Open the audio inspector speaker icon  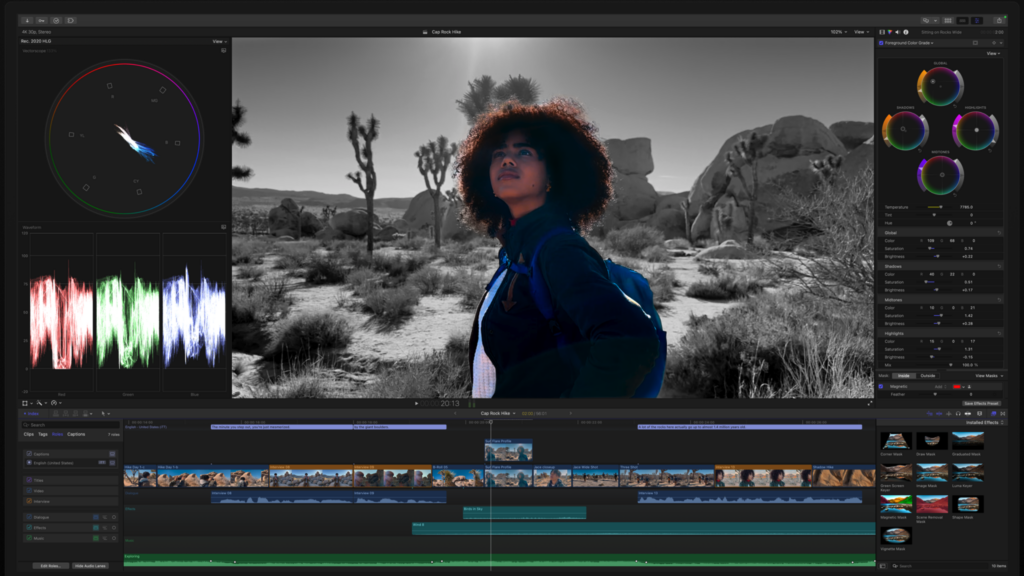click(898, 32)
